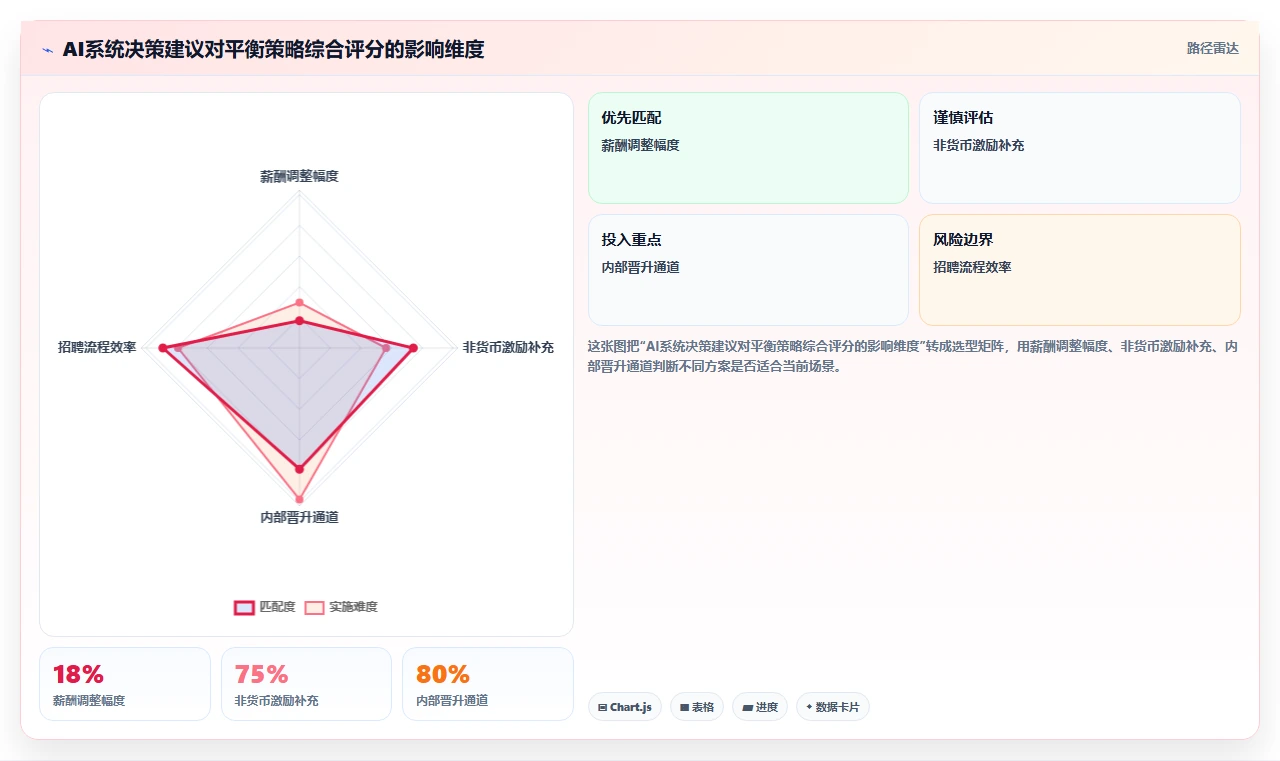
Task: Open the 风险边界 card
Action: 1079,270
